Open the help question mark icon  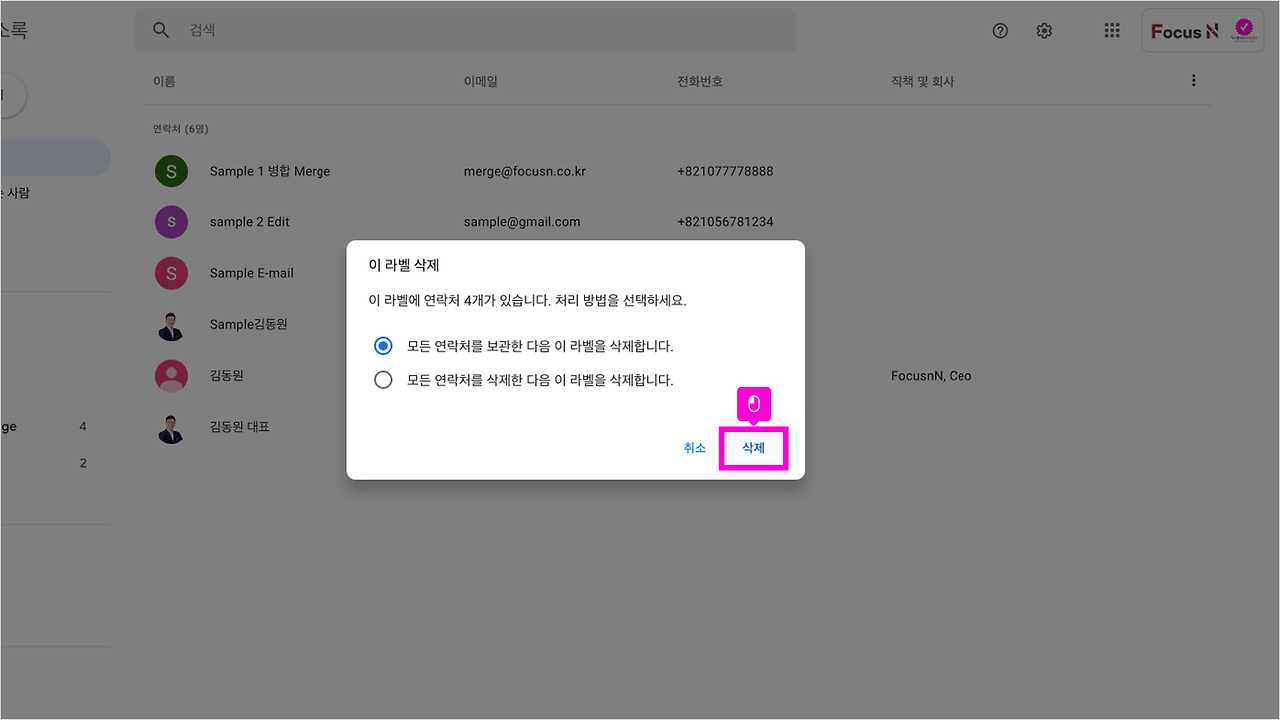1000,30
